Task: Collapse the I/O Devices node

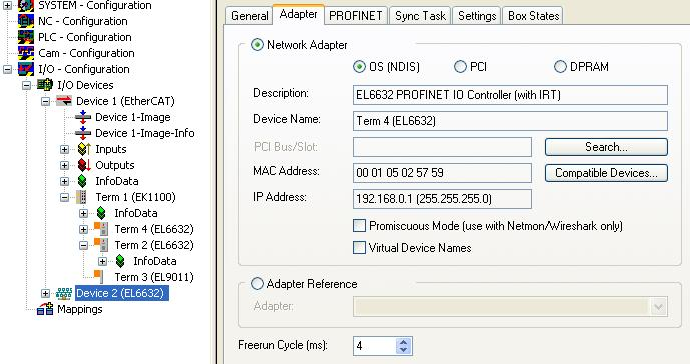Action: click(x=26, y=85)
